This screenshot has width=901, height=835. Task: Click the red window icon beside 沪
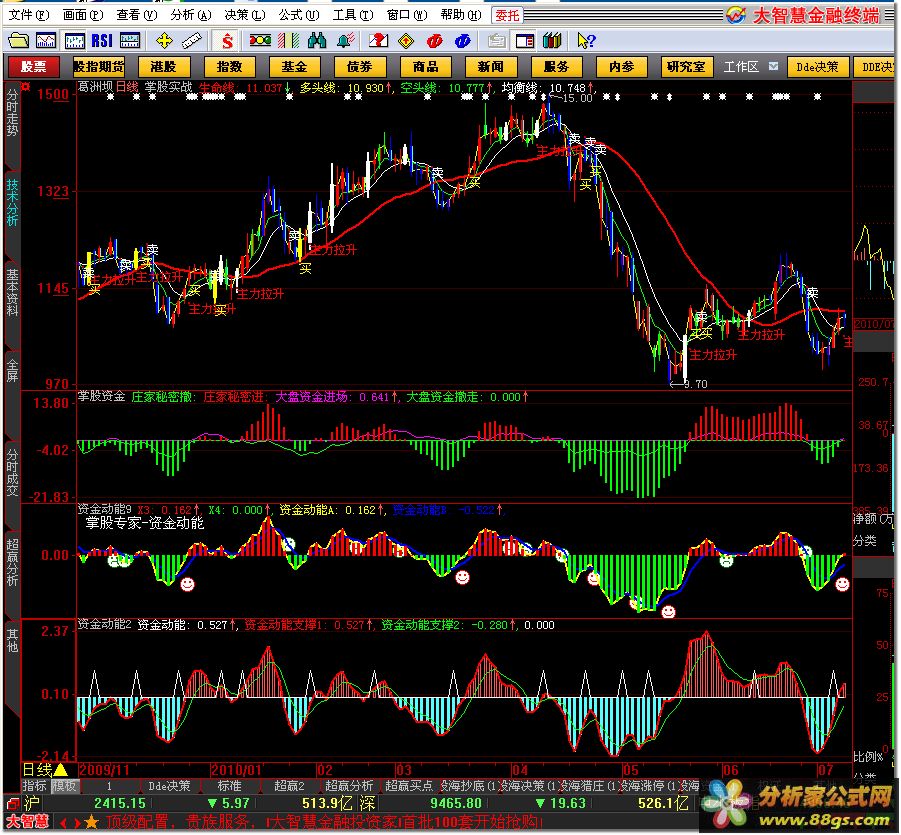(x=12, y=803)
